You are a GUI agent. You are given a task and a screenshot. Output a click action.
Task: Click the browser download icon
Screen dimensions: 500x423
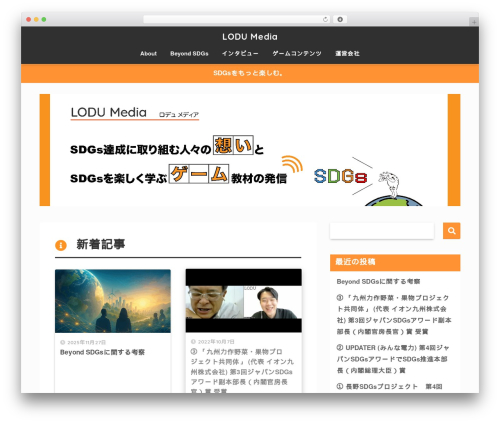tap(340, 19)
